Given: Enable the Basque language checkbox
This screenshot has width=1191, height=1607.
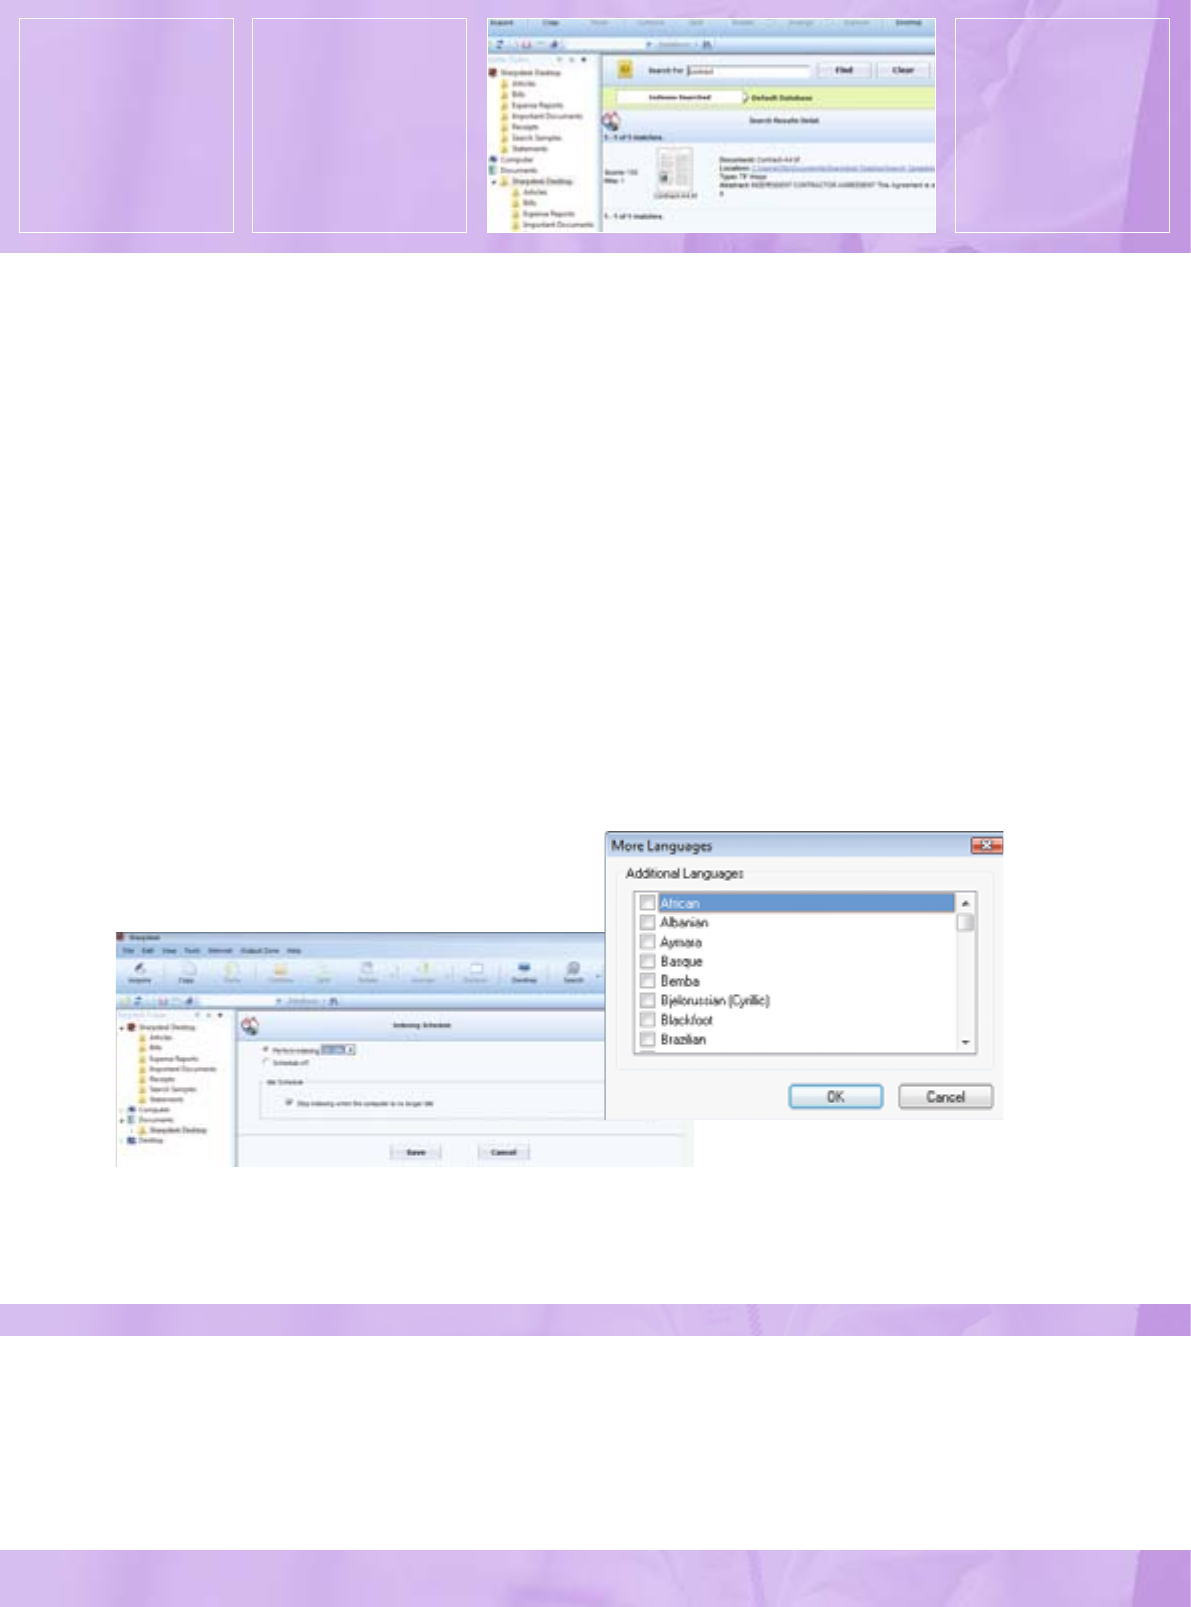Looking at the screenshot, I should 647,961.
